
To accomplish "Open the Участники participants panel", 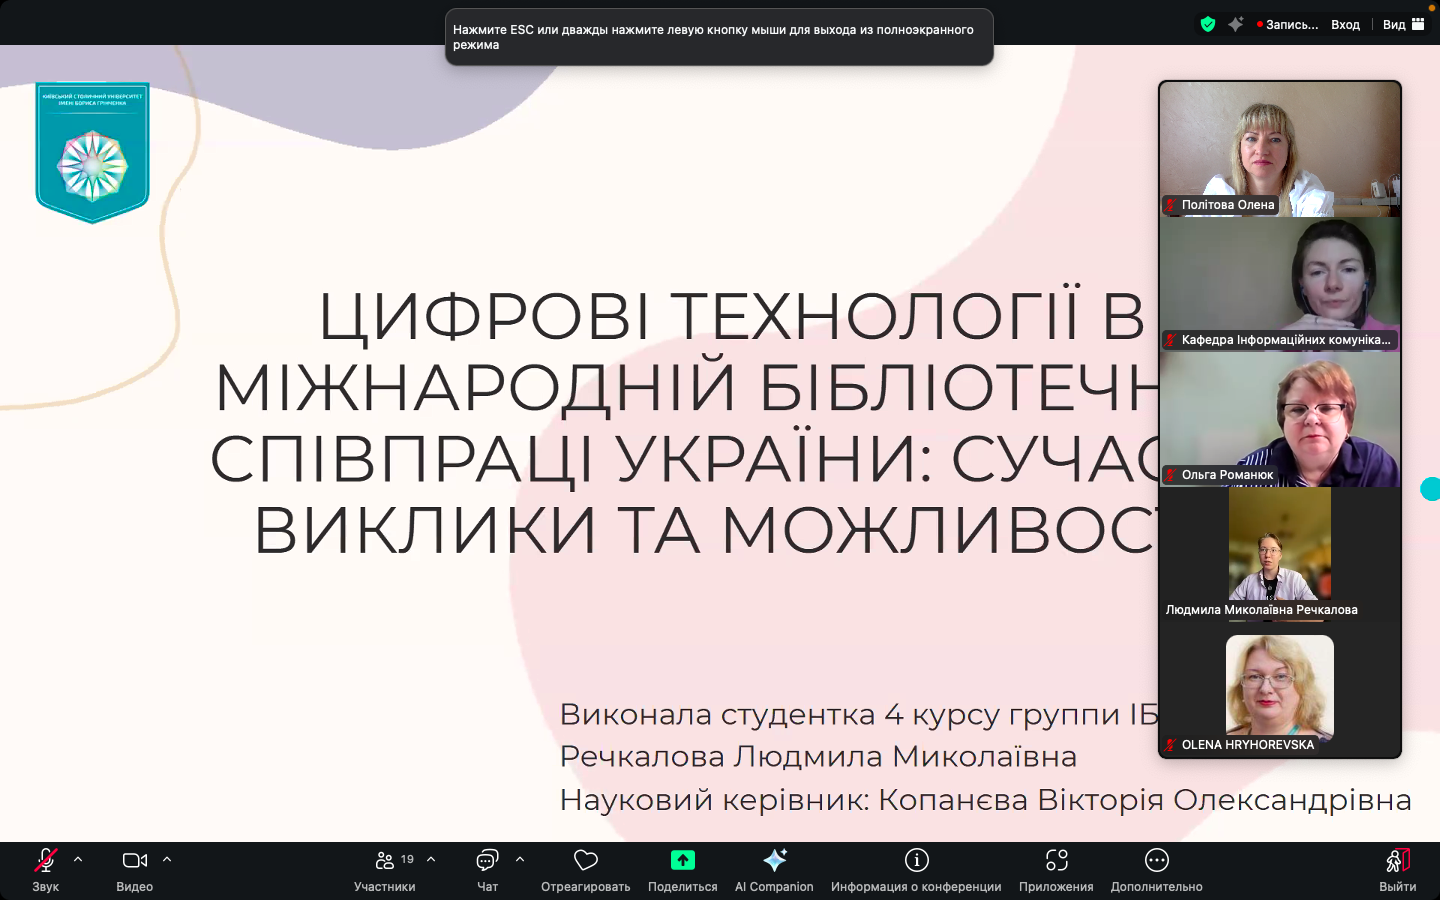I will pos(385,861).
